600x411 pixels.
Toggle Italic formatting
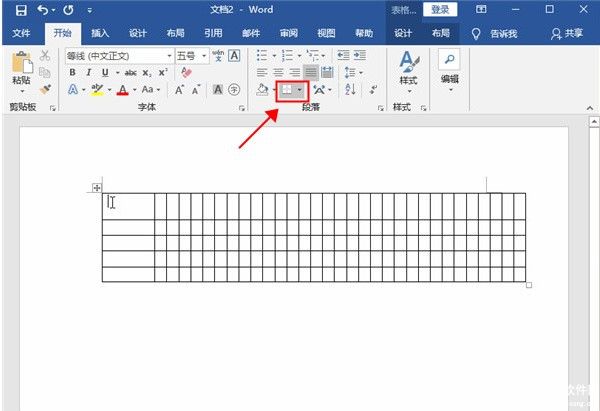tap(88, 73)
